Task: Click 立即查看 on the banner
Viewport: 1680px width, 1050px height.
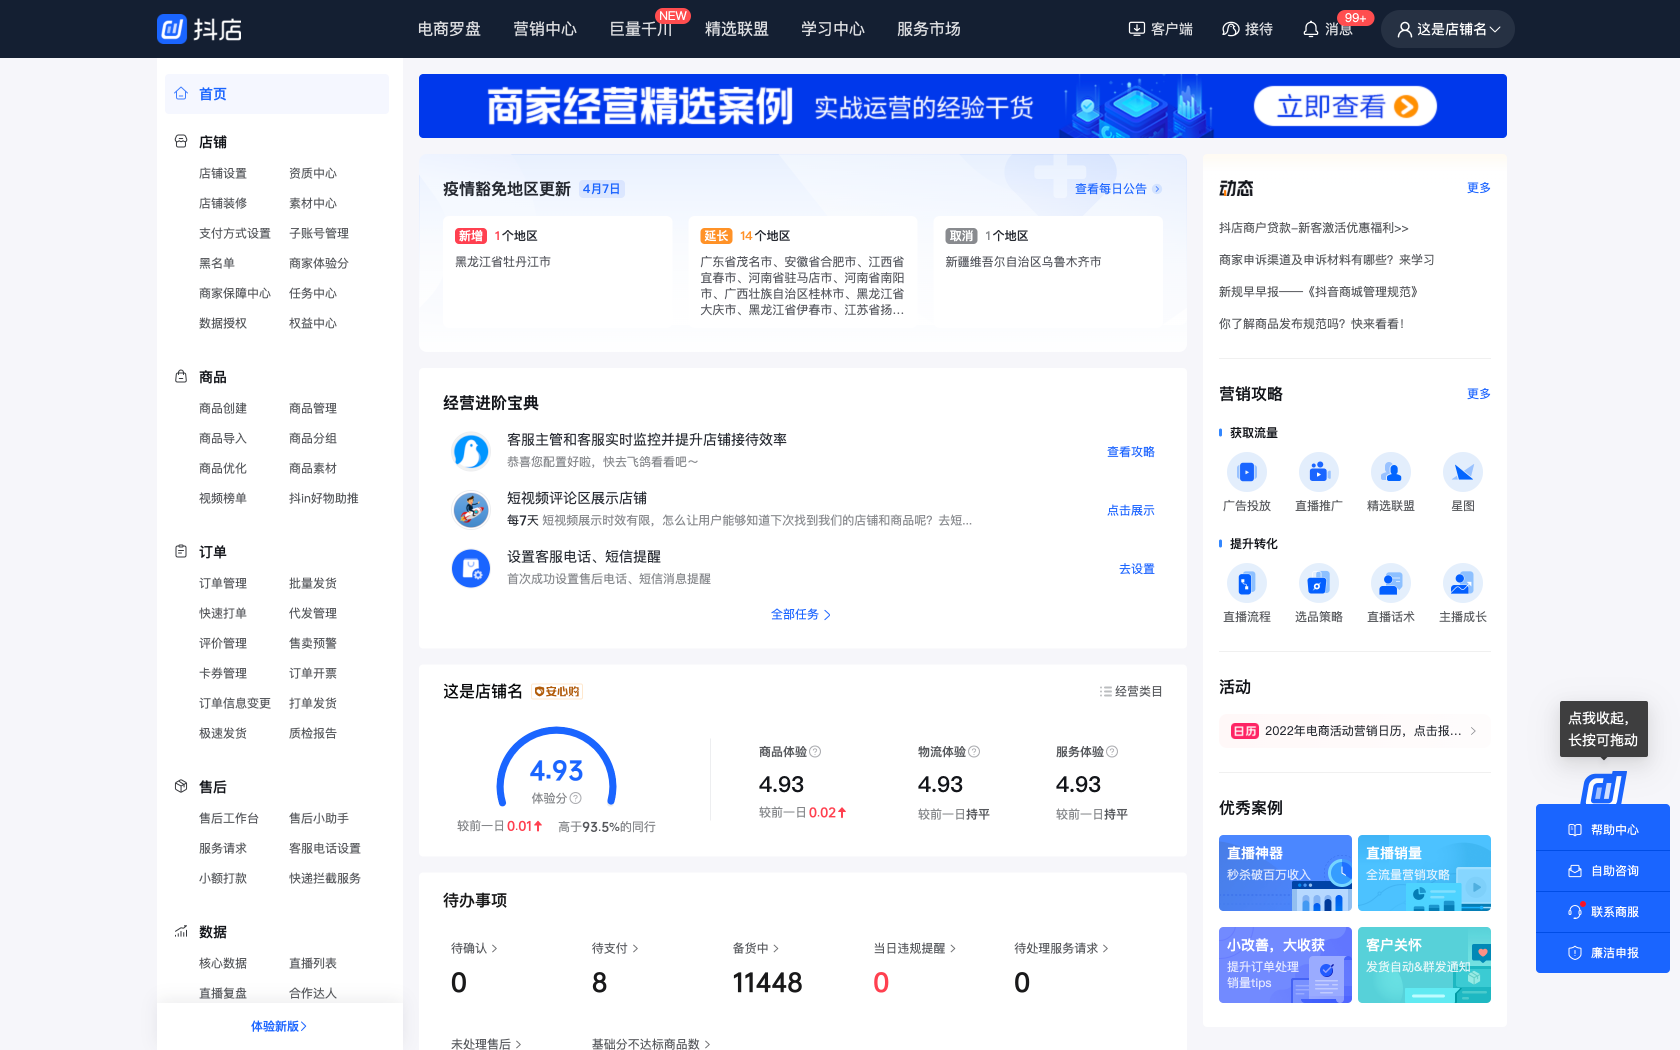Action: 1346,106
